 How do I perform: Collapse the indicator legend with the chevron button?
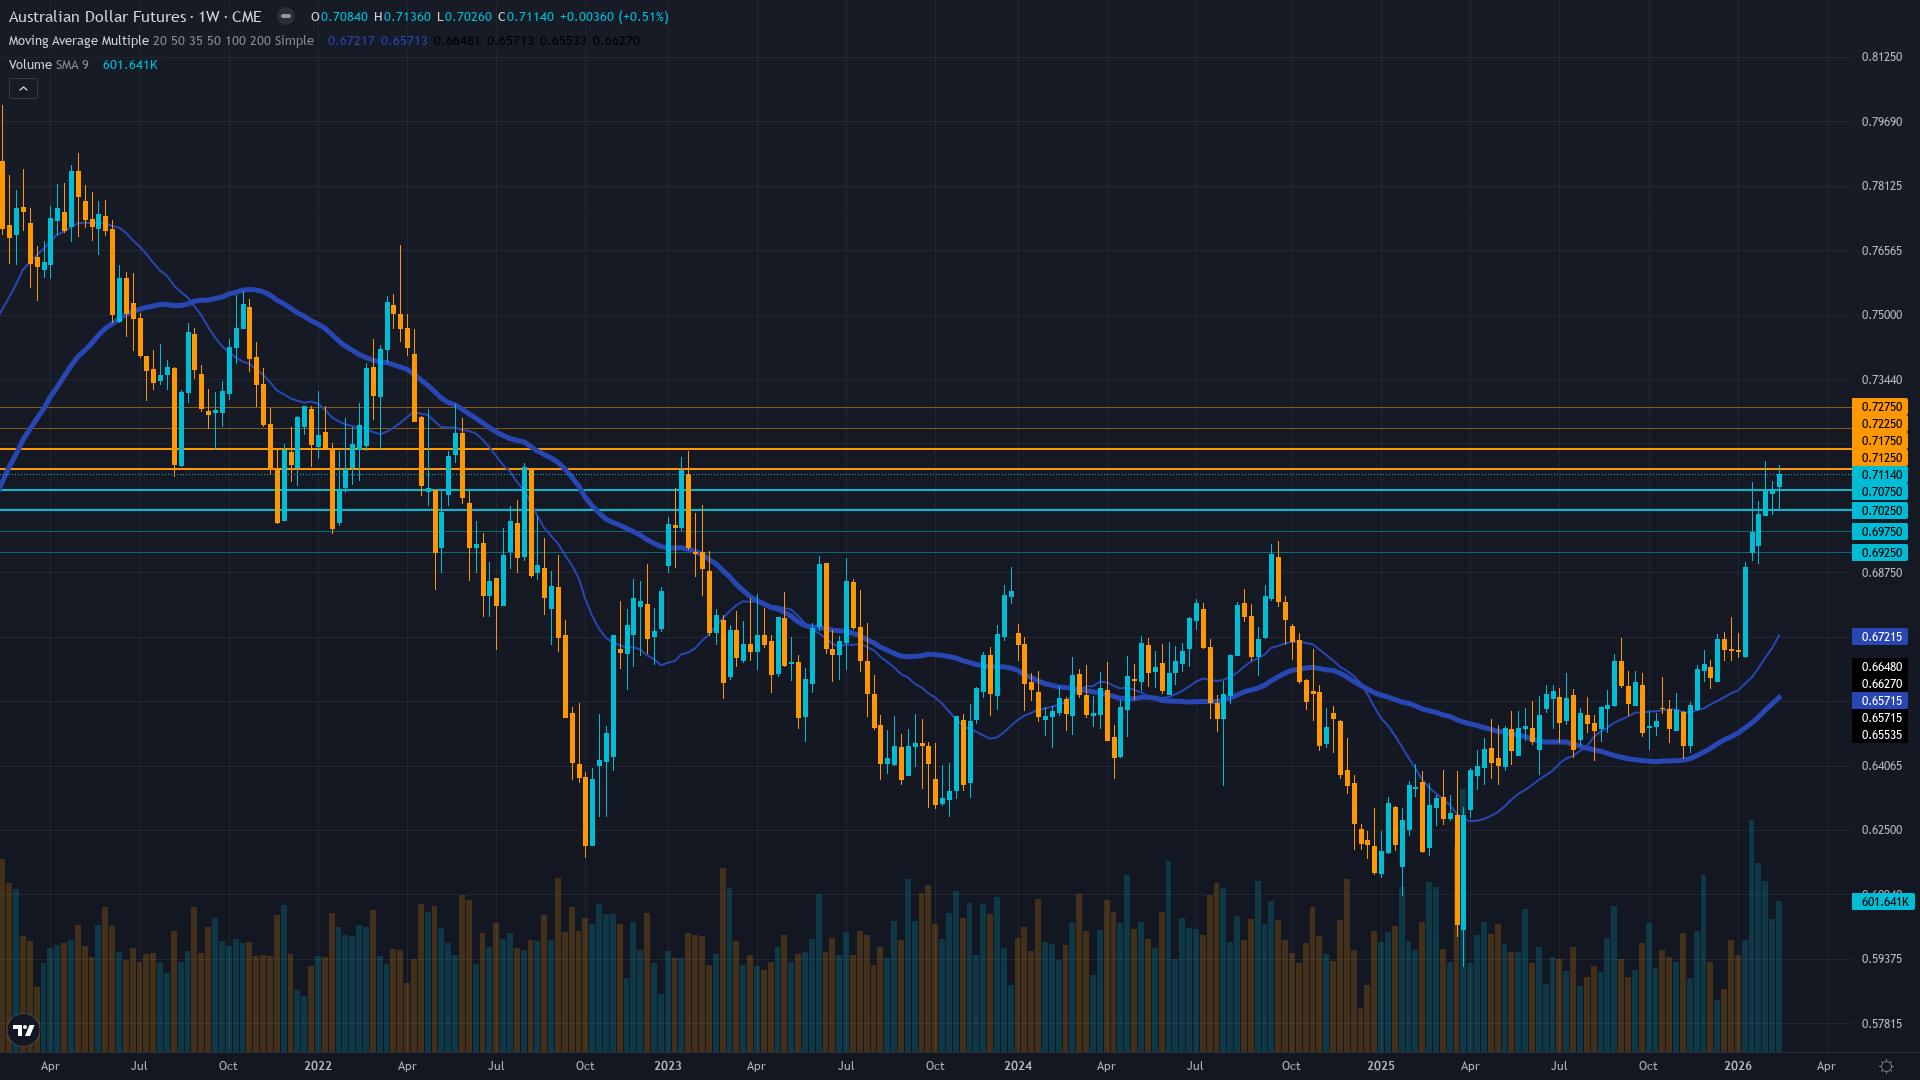[23, 89]
